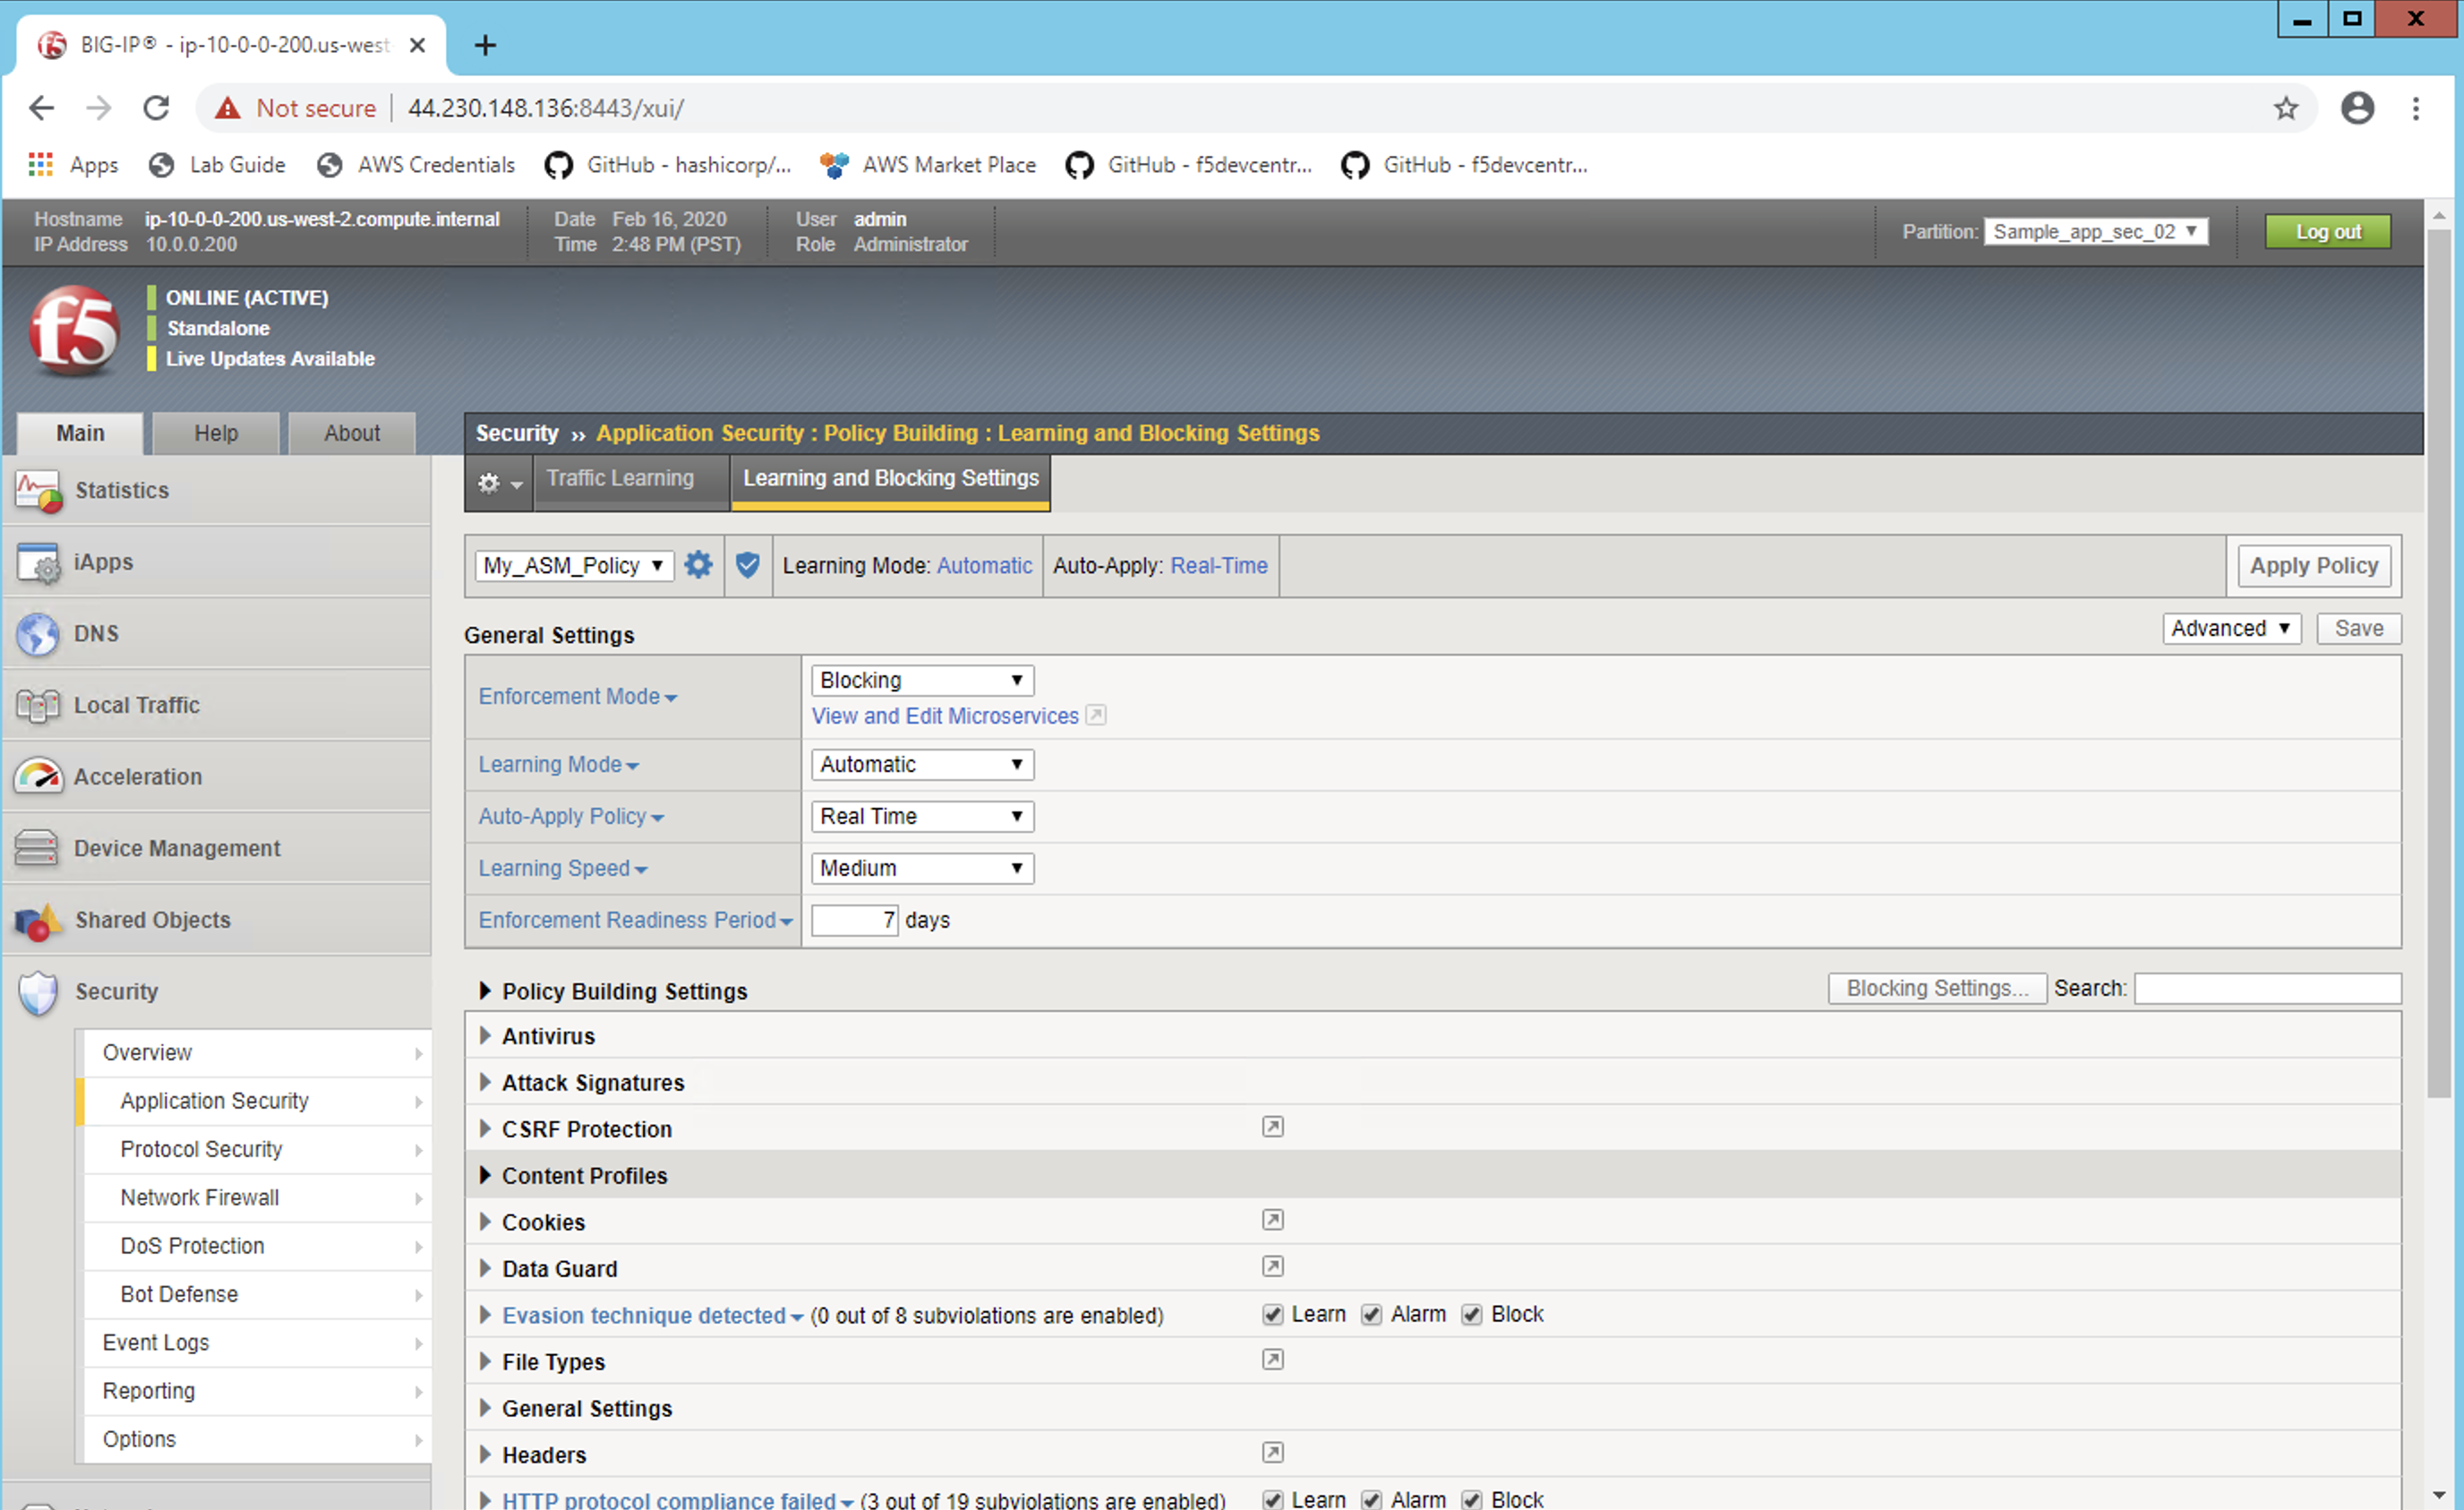2464x1510 pixels.
Task: Go back to previous browser page
Action: pyautogui.click(x=42, y=108)
